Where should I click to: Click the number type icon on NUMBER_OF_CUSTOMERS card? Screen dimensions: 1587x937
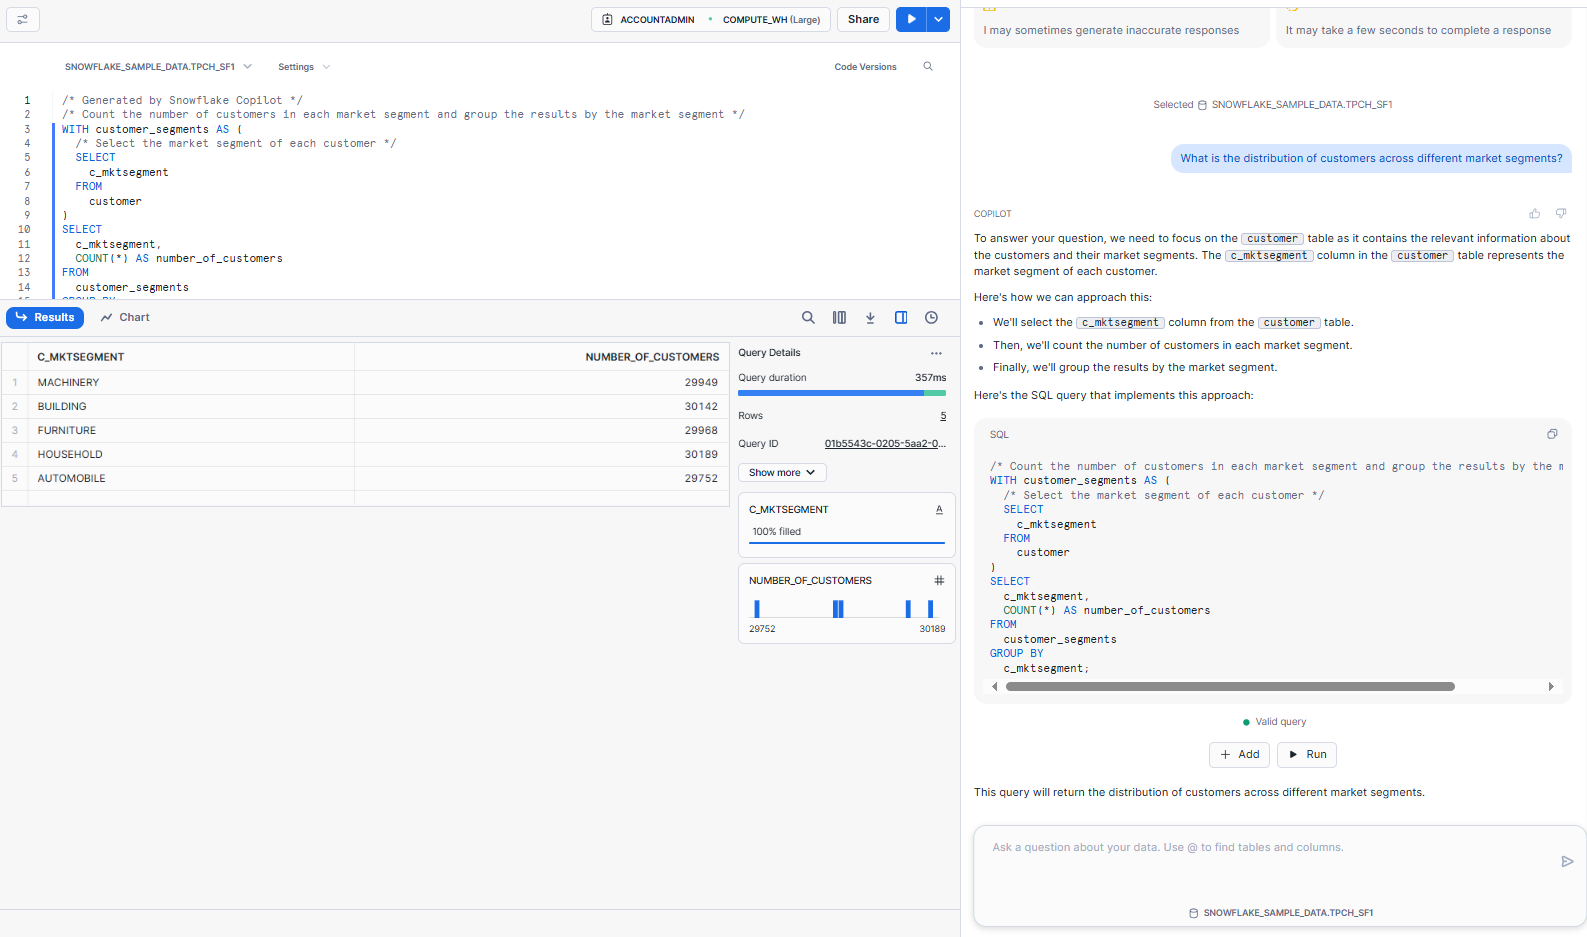point(939,581)
